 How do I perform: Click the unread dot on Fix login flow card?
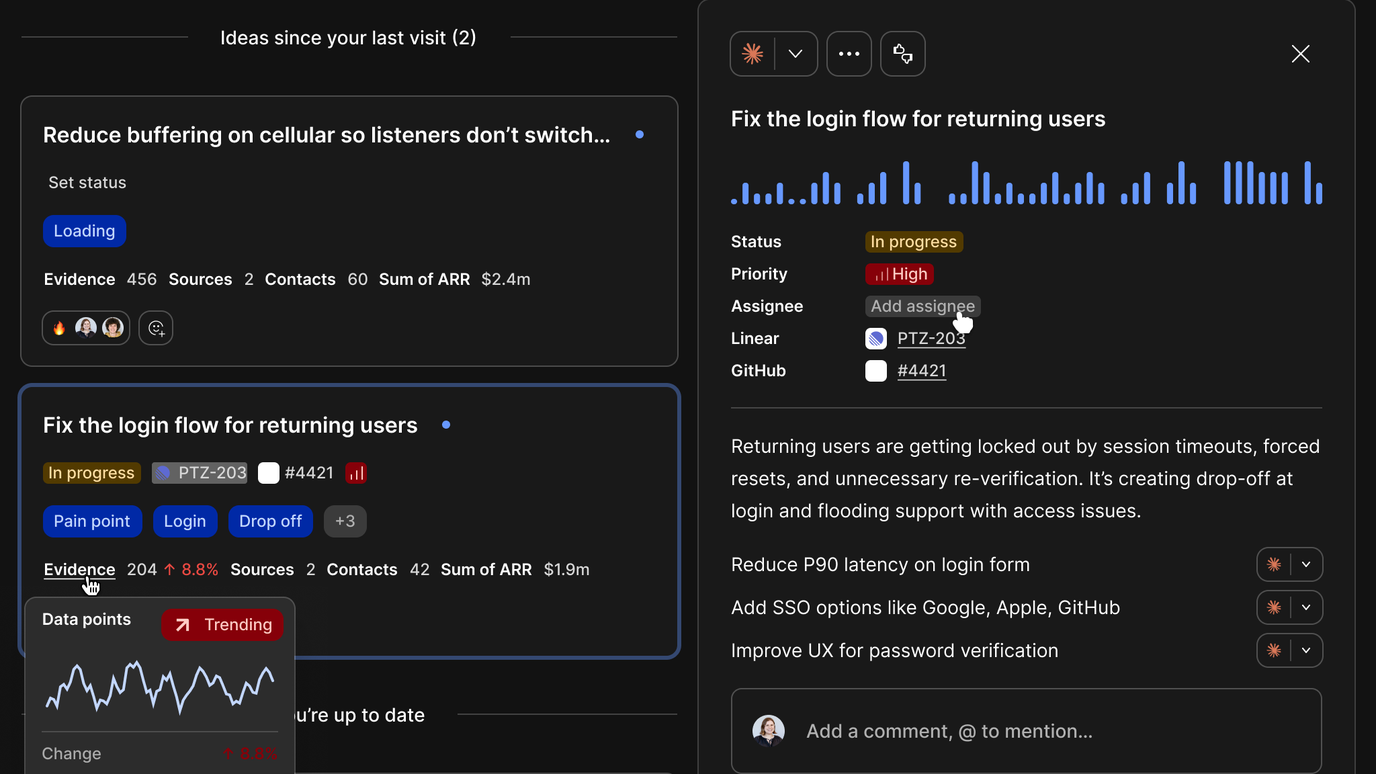[446, 425]
